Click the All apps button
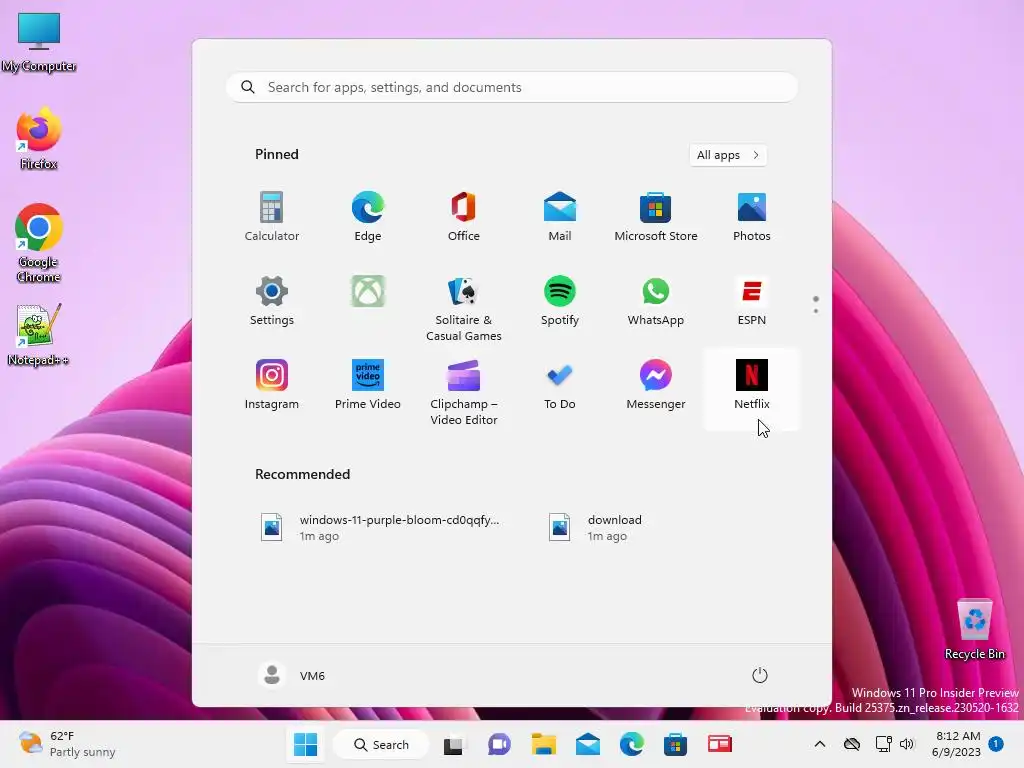Image resolution: width=1024 pixels, height=768 pixels. [728, 155]
